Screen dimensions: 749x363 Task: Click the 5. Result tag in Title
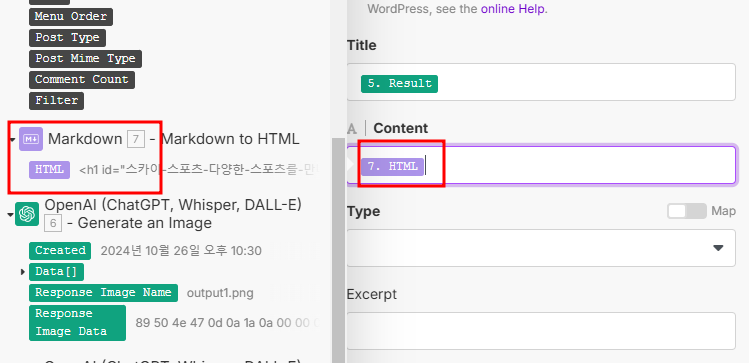[399, 84]
